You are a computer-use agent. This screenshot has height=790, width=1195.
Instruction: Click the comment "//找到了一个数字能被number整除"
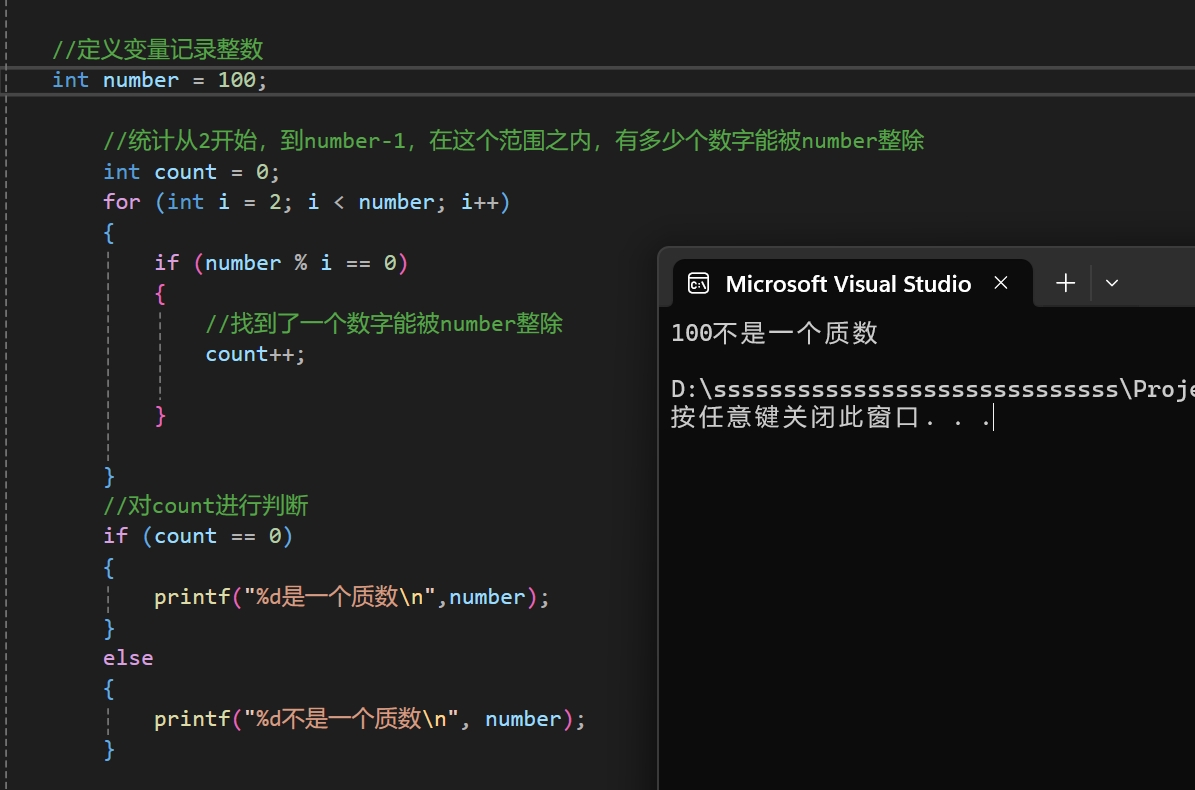click(384, 324)
